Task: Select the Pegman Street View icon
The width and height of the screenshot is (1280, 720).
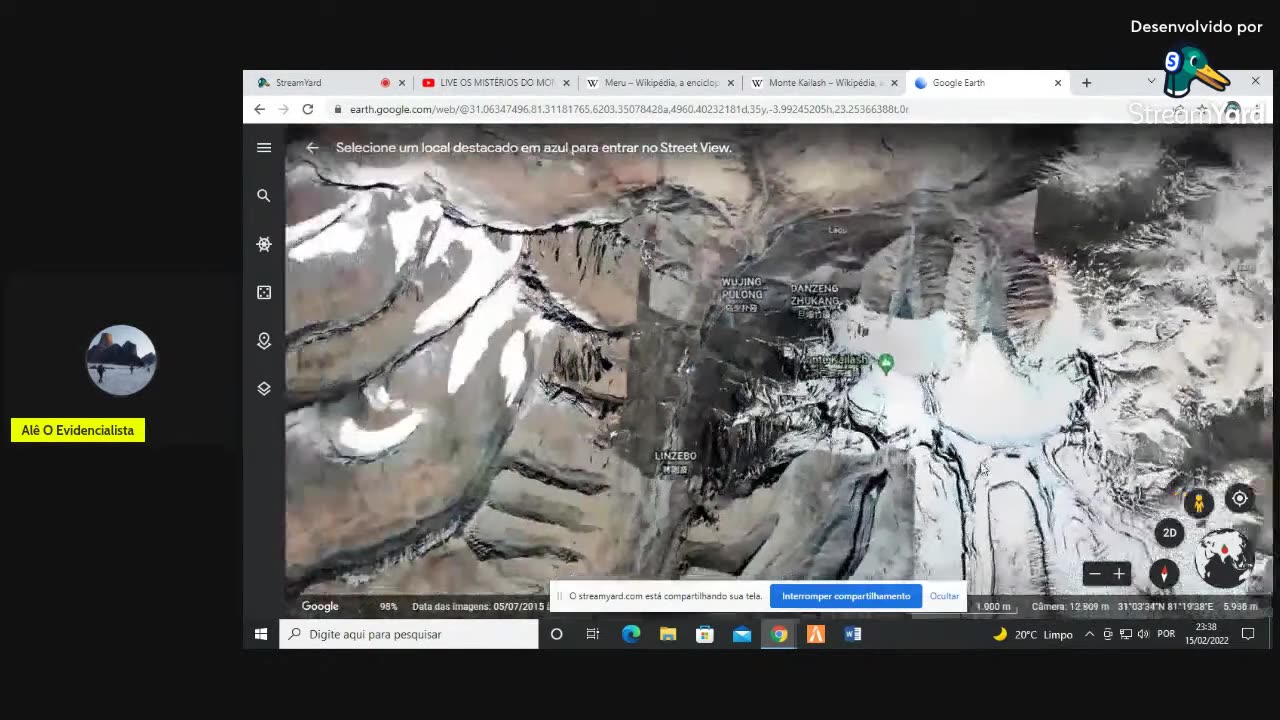Action: point(1199,503)
